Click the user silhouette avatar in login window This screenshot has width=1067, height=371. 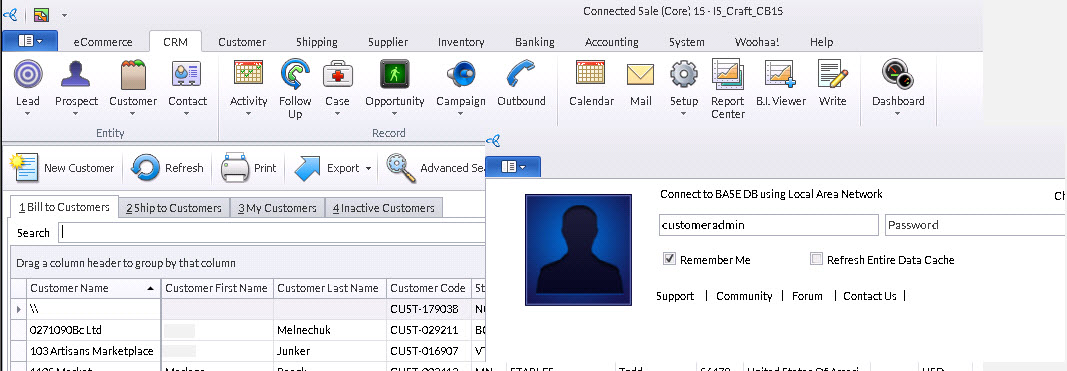point(578,250)
